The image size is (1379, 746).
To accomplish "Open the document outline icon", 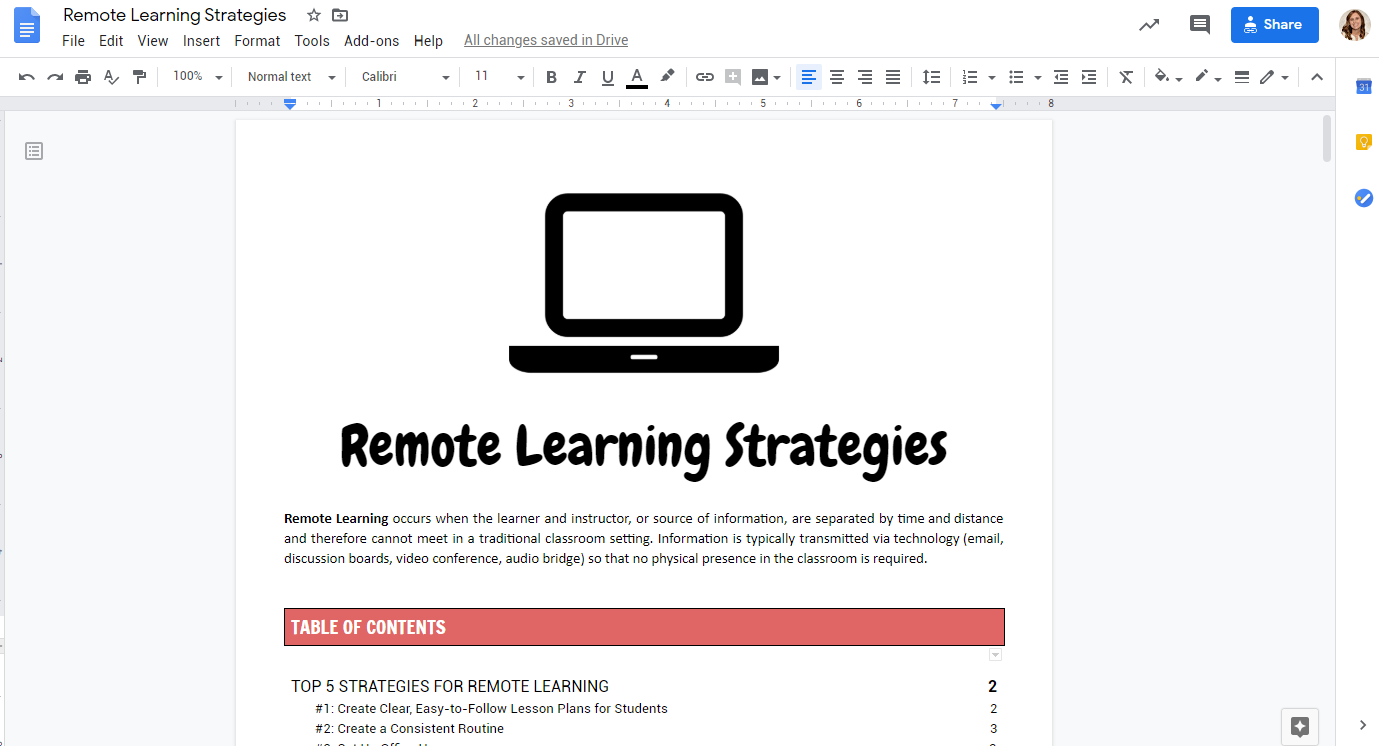I will (x=34, y=151).
